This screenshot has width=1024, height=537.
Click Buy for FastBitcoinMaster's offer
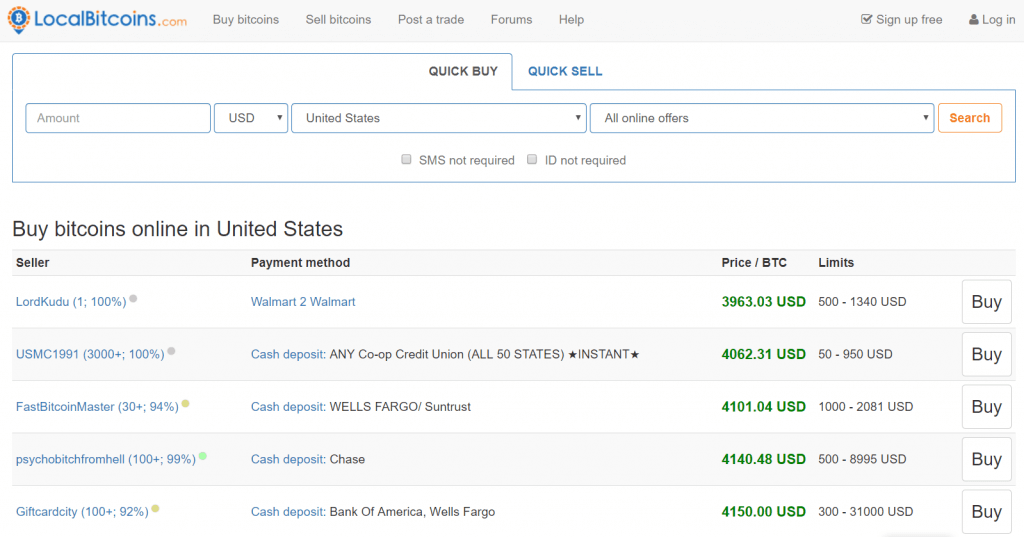coord(987,406)
